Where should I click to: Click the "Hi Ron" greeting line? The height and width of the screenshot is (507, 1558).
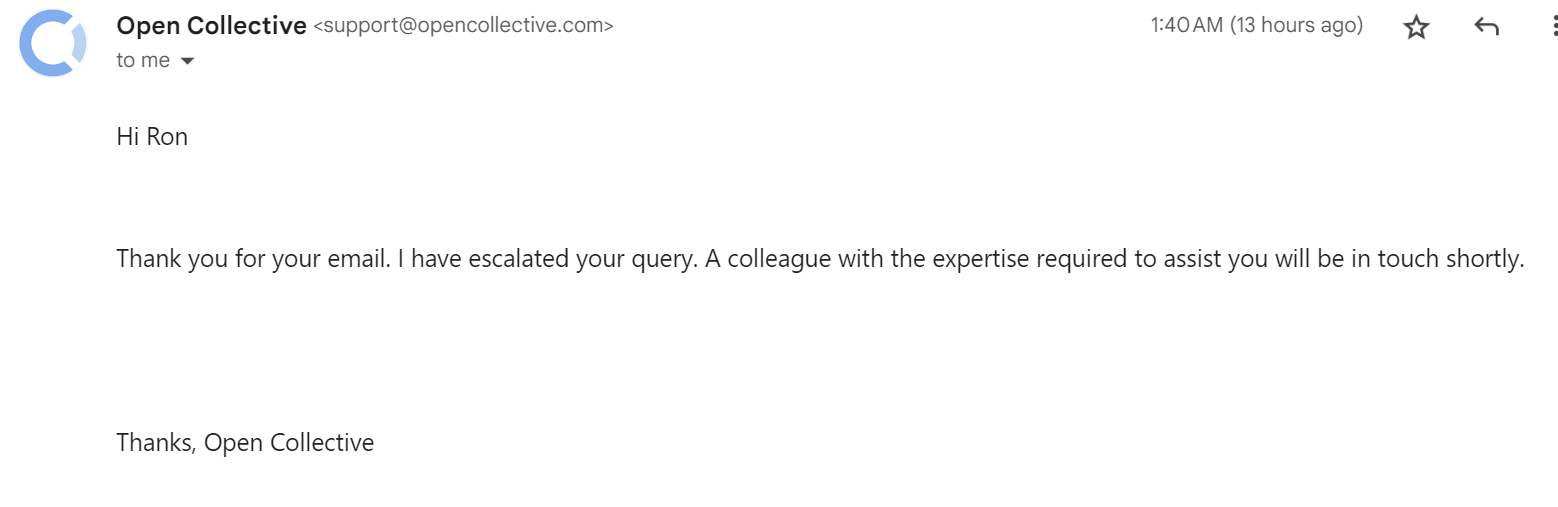coord(152,136)
